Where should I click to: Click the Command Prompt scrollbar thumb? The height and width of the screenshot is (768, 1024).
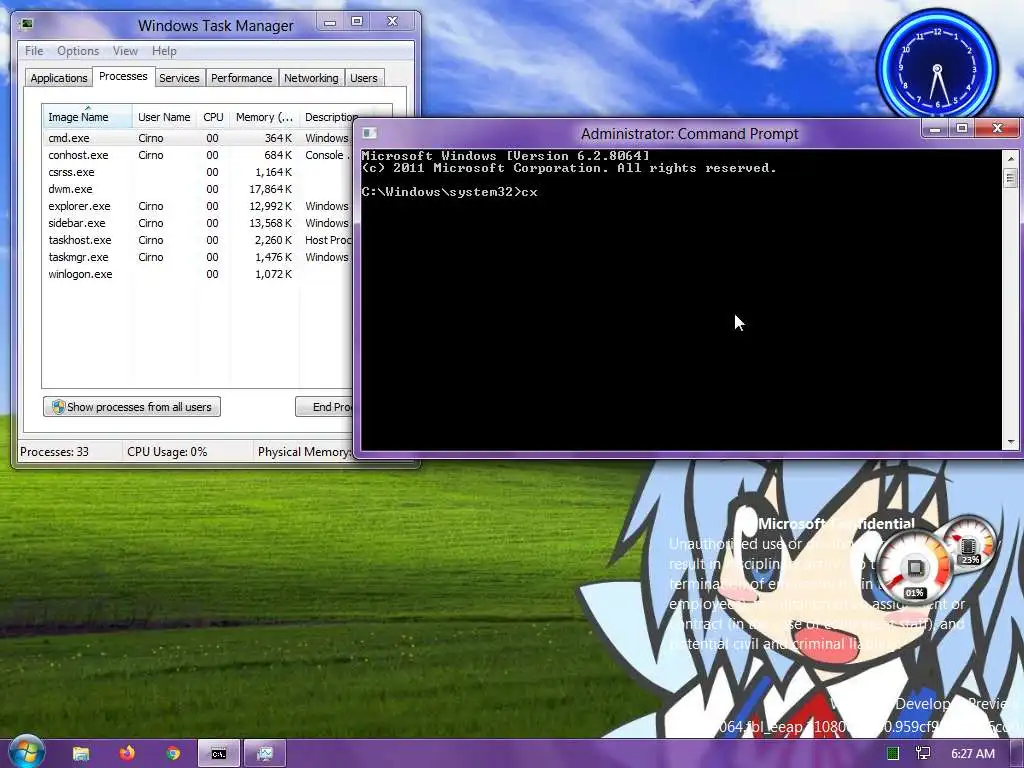1011,177
